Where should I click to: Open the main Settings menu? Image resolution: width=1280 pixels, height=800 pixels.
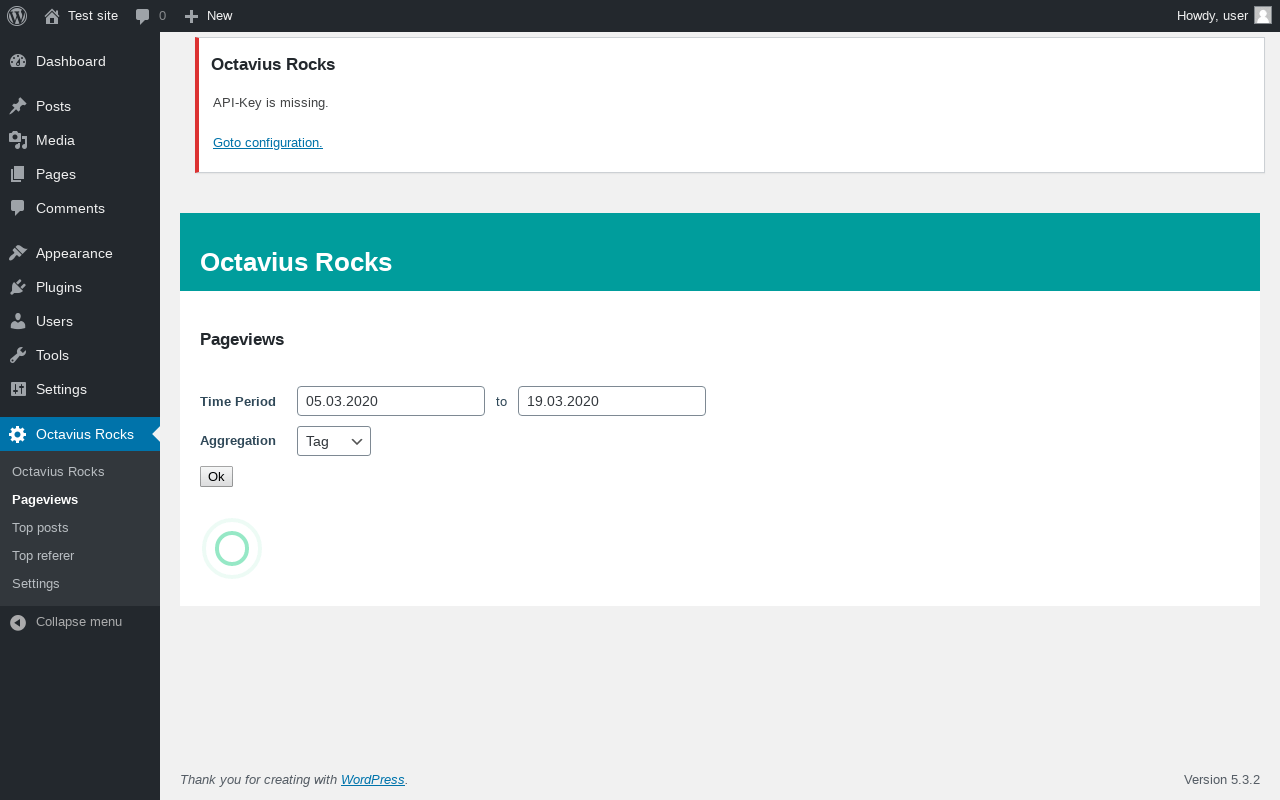[x=80, y=389]
